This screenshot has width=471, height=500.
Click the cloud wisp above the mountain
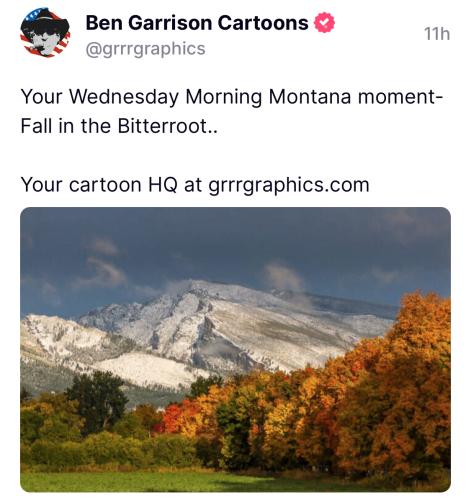pos(283,277)
